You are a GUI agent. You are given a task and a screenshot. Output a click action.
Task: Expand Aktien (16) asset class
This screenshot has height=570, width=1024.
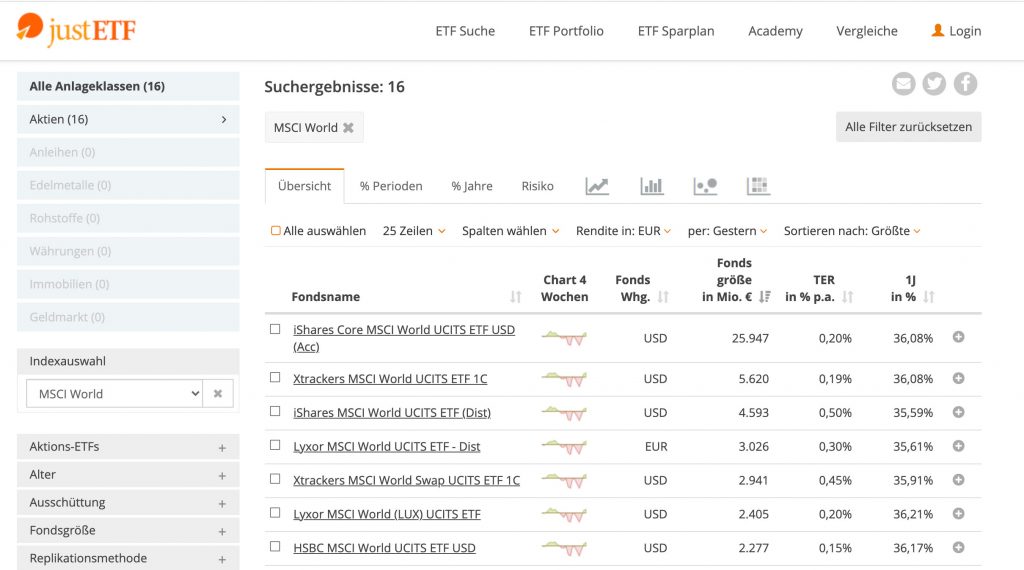128,119
